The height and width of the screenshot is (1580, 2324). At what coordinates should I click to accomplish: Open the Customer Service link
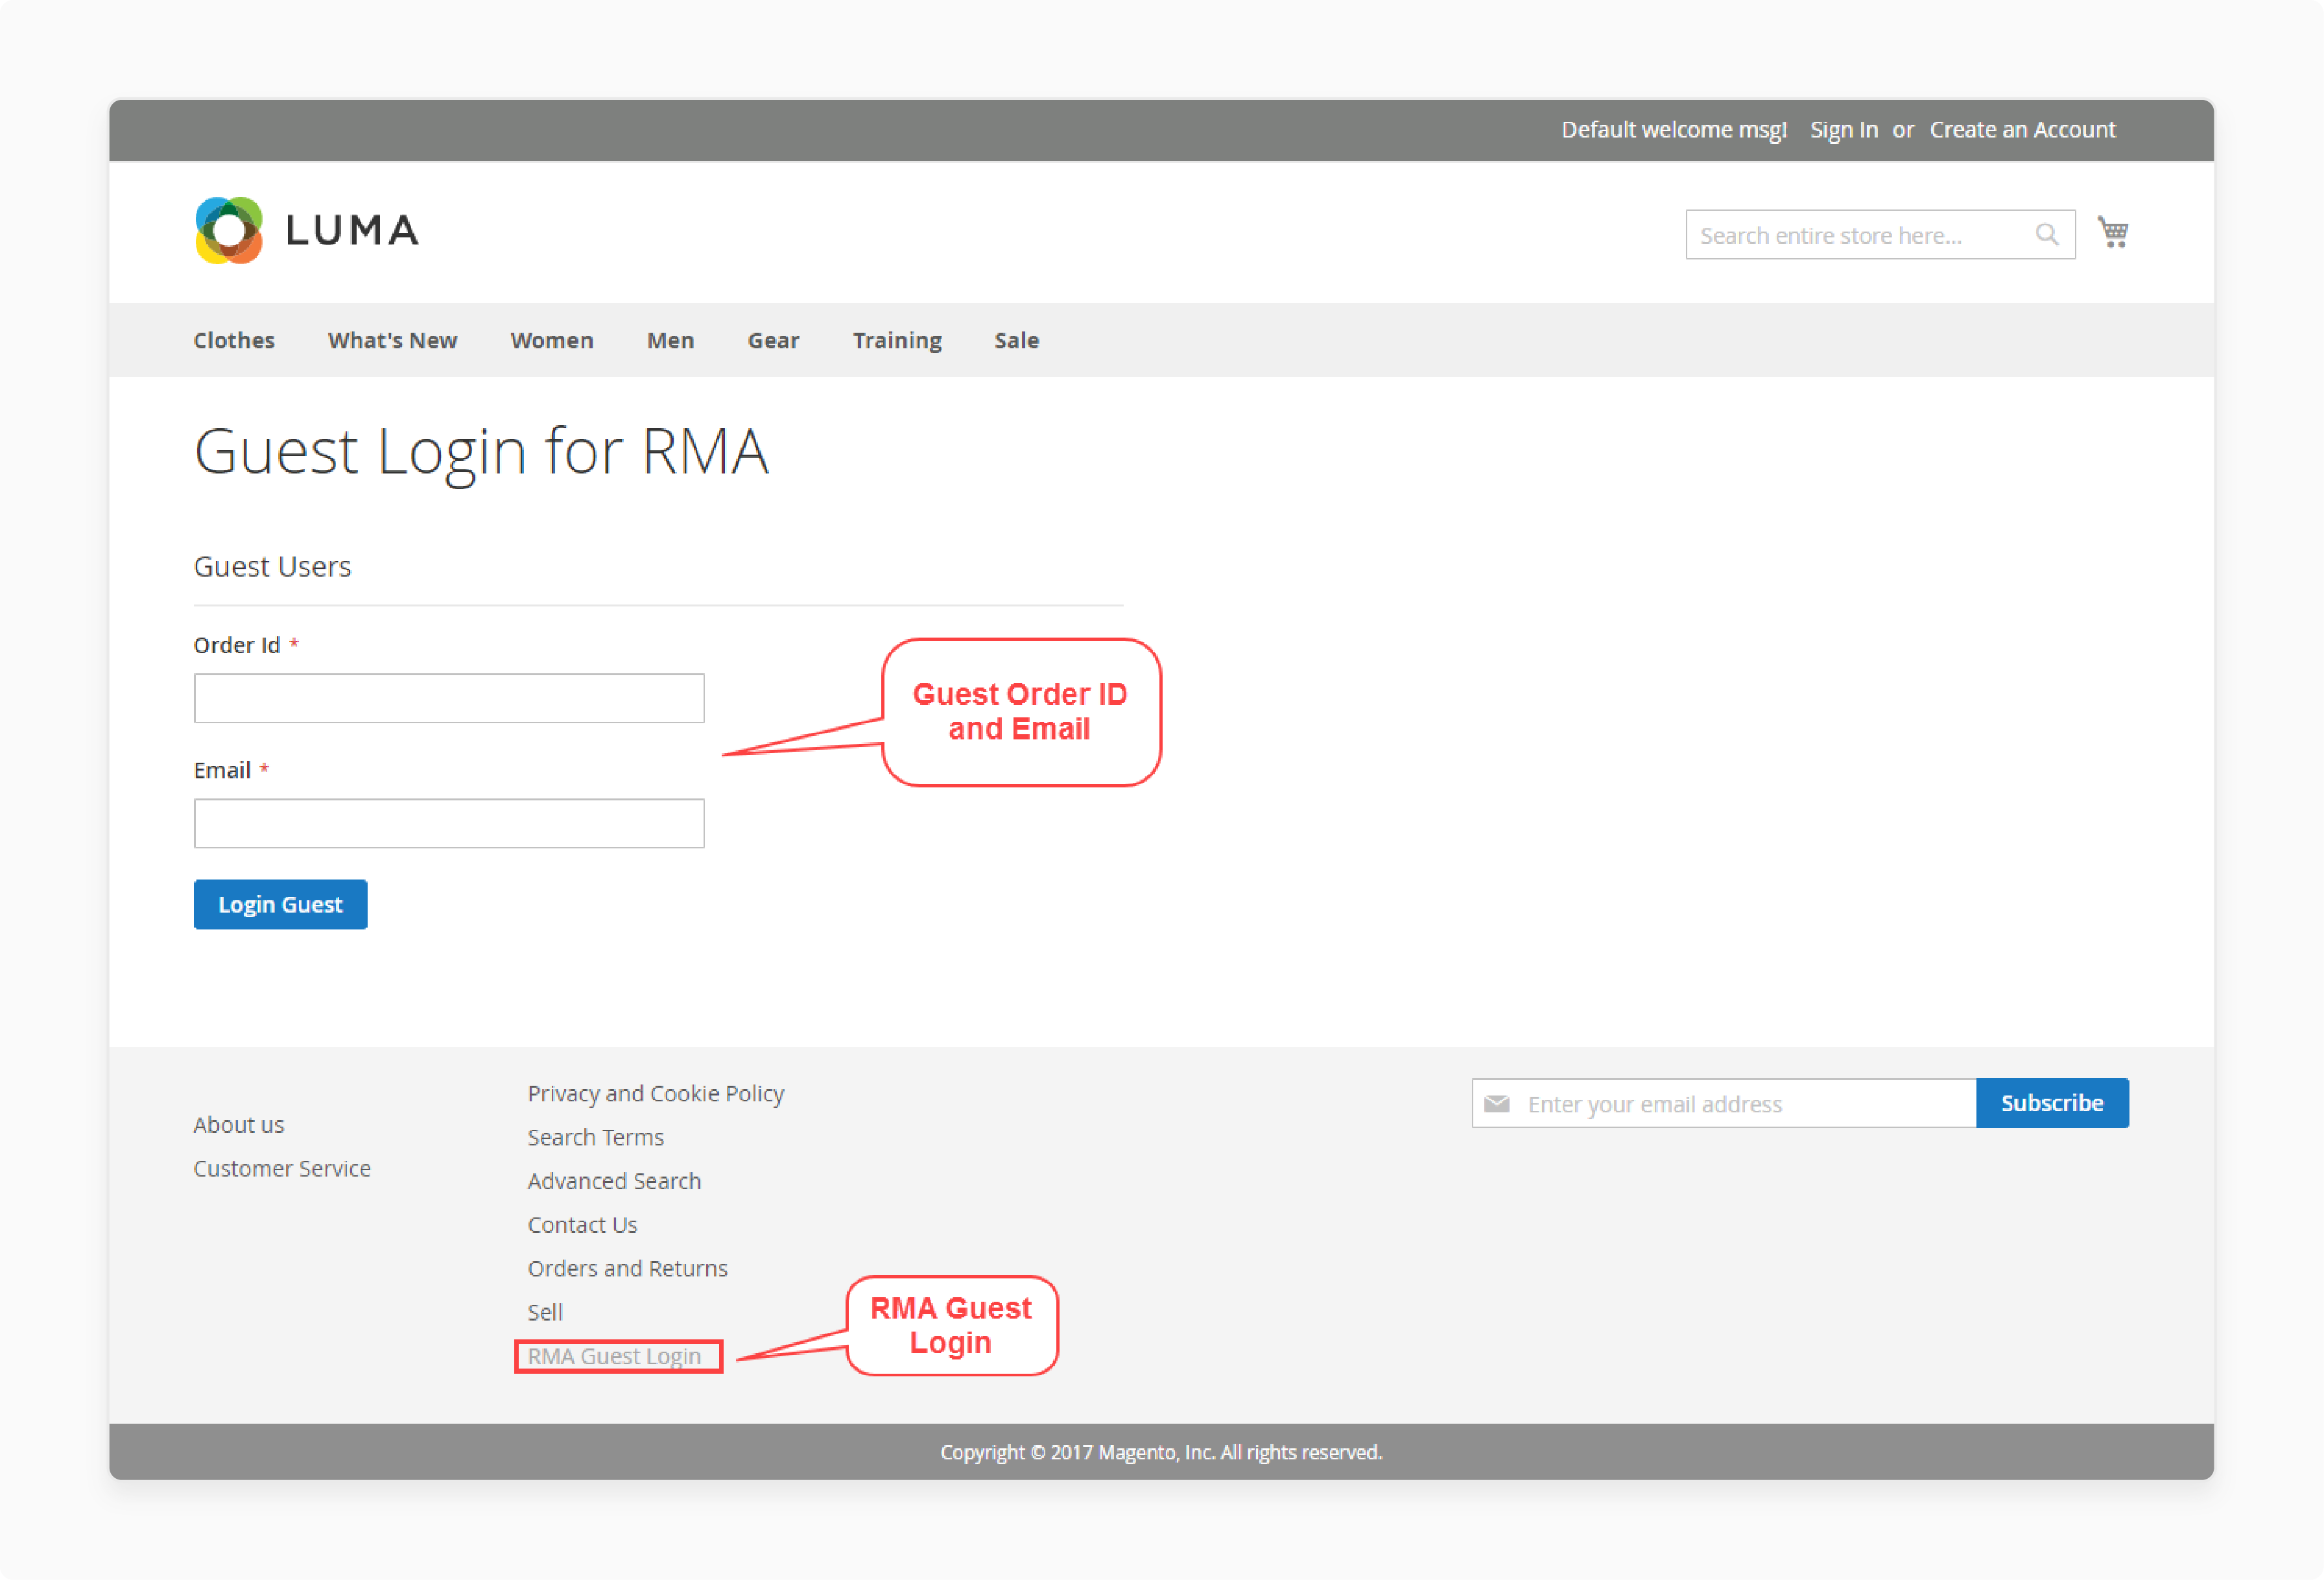(282, 1168)
